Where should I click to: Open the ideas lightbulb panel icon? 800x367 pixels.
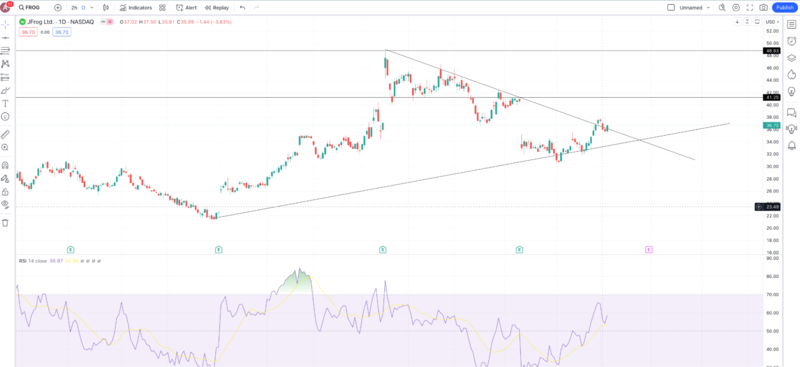coord(791,91)
